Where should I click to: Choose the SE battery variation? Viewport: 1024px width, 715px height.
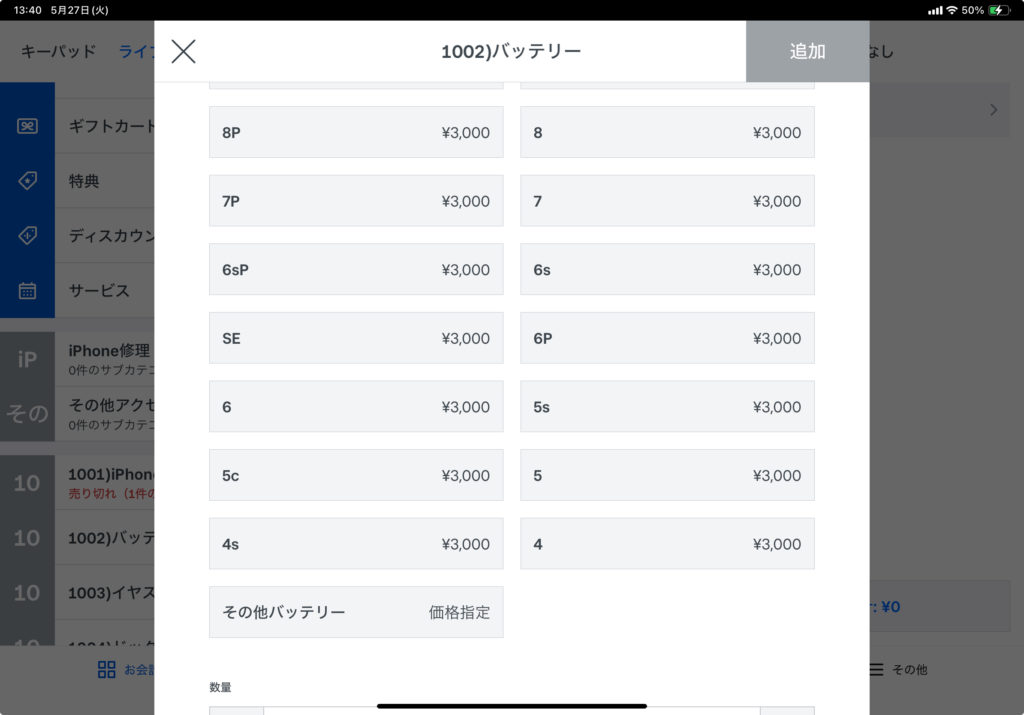click(356, 338)
